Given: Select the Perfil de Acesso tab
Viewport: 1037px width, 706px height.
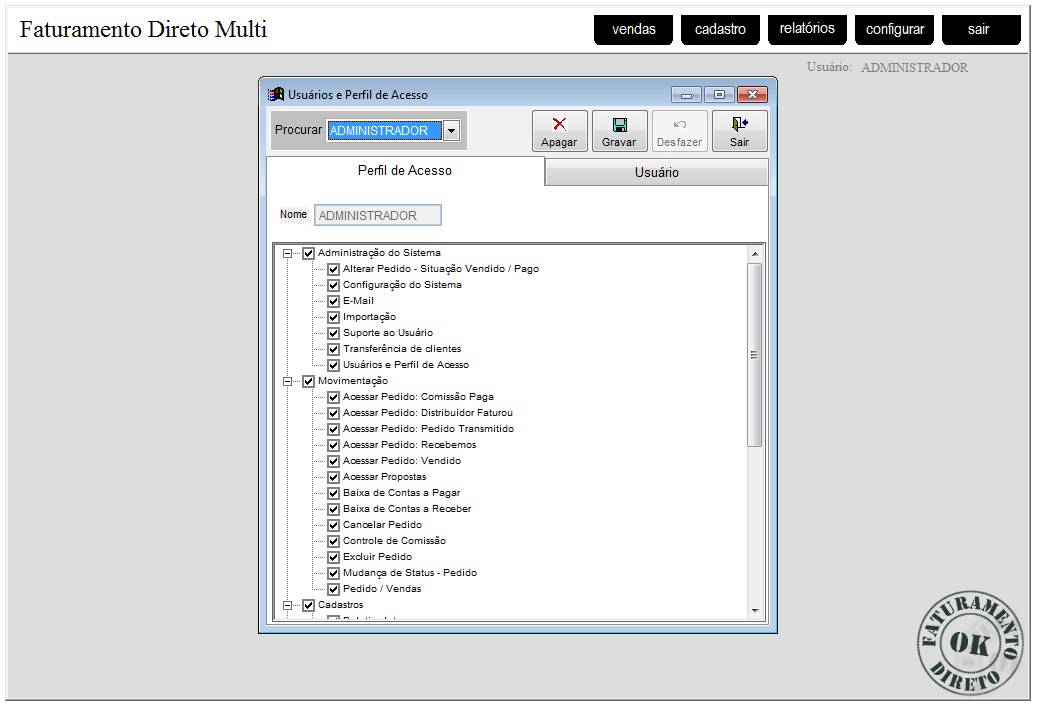Looking at the screenshot, I should [x=405, y=171].
